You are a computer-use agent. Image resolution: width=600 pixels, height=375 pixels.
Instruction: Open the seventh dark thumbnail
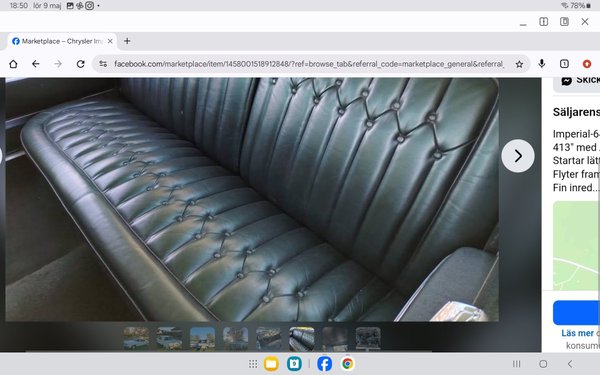point(335,339)
